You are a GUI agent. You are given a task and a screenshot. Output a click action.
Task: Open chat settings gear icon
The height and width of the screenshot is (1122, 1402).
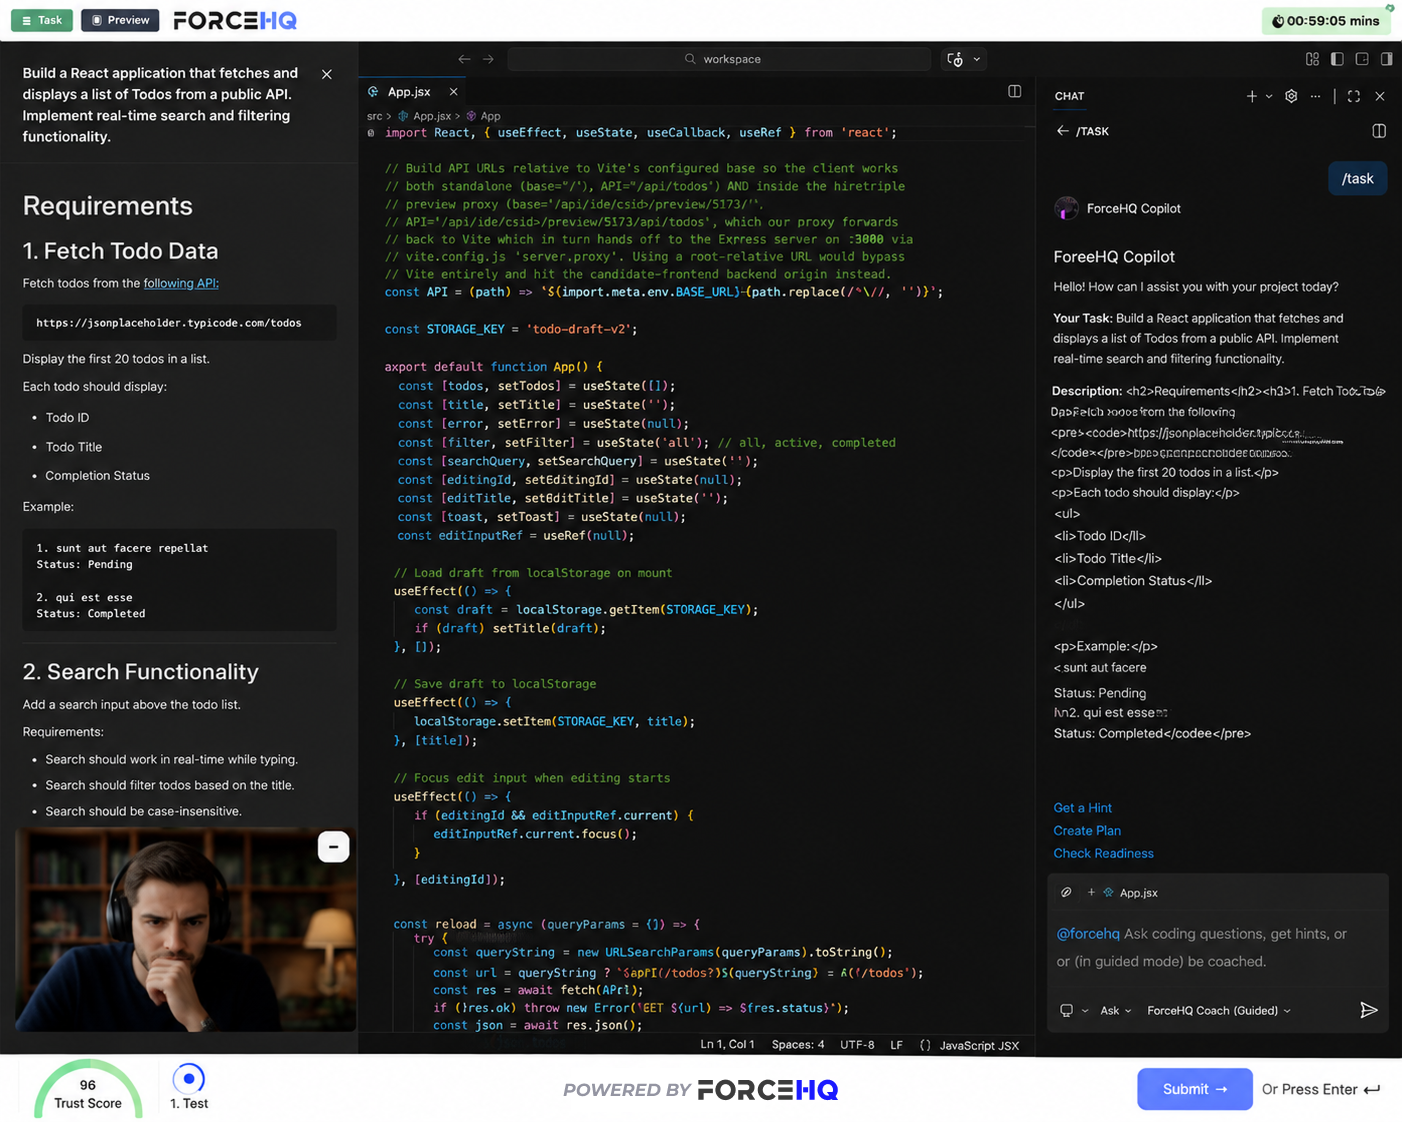pyautogui.click(x=1291, y=96)
